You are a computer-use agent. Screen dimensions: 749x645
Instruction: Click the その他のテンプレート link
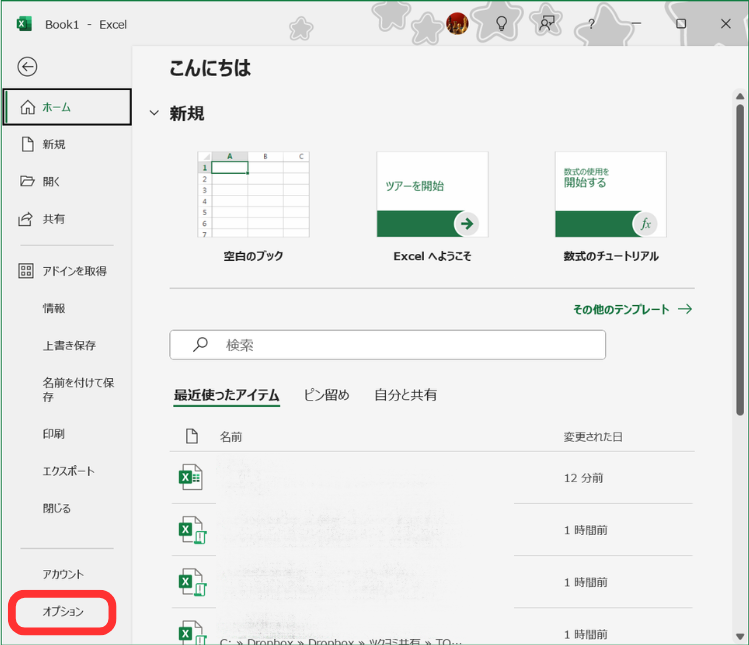632,310
